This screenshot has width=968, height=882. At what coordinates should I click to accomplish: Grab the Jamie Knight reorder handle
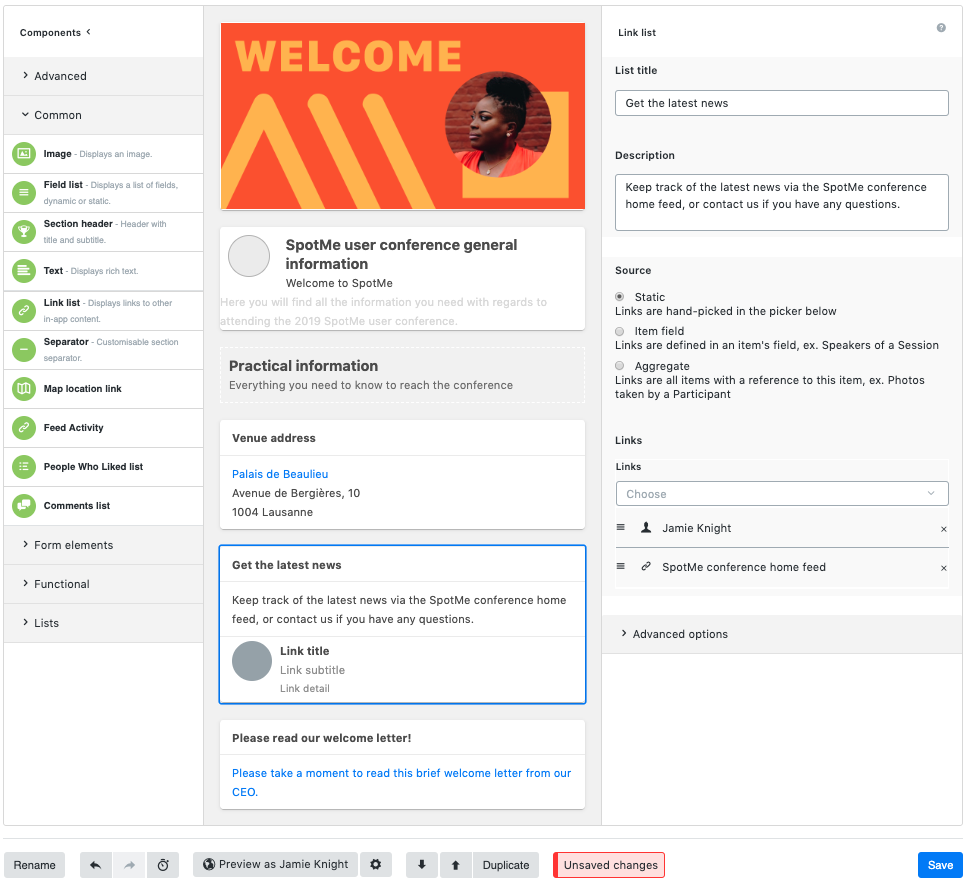coord(620,527)
